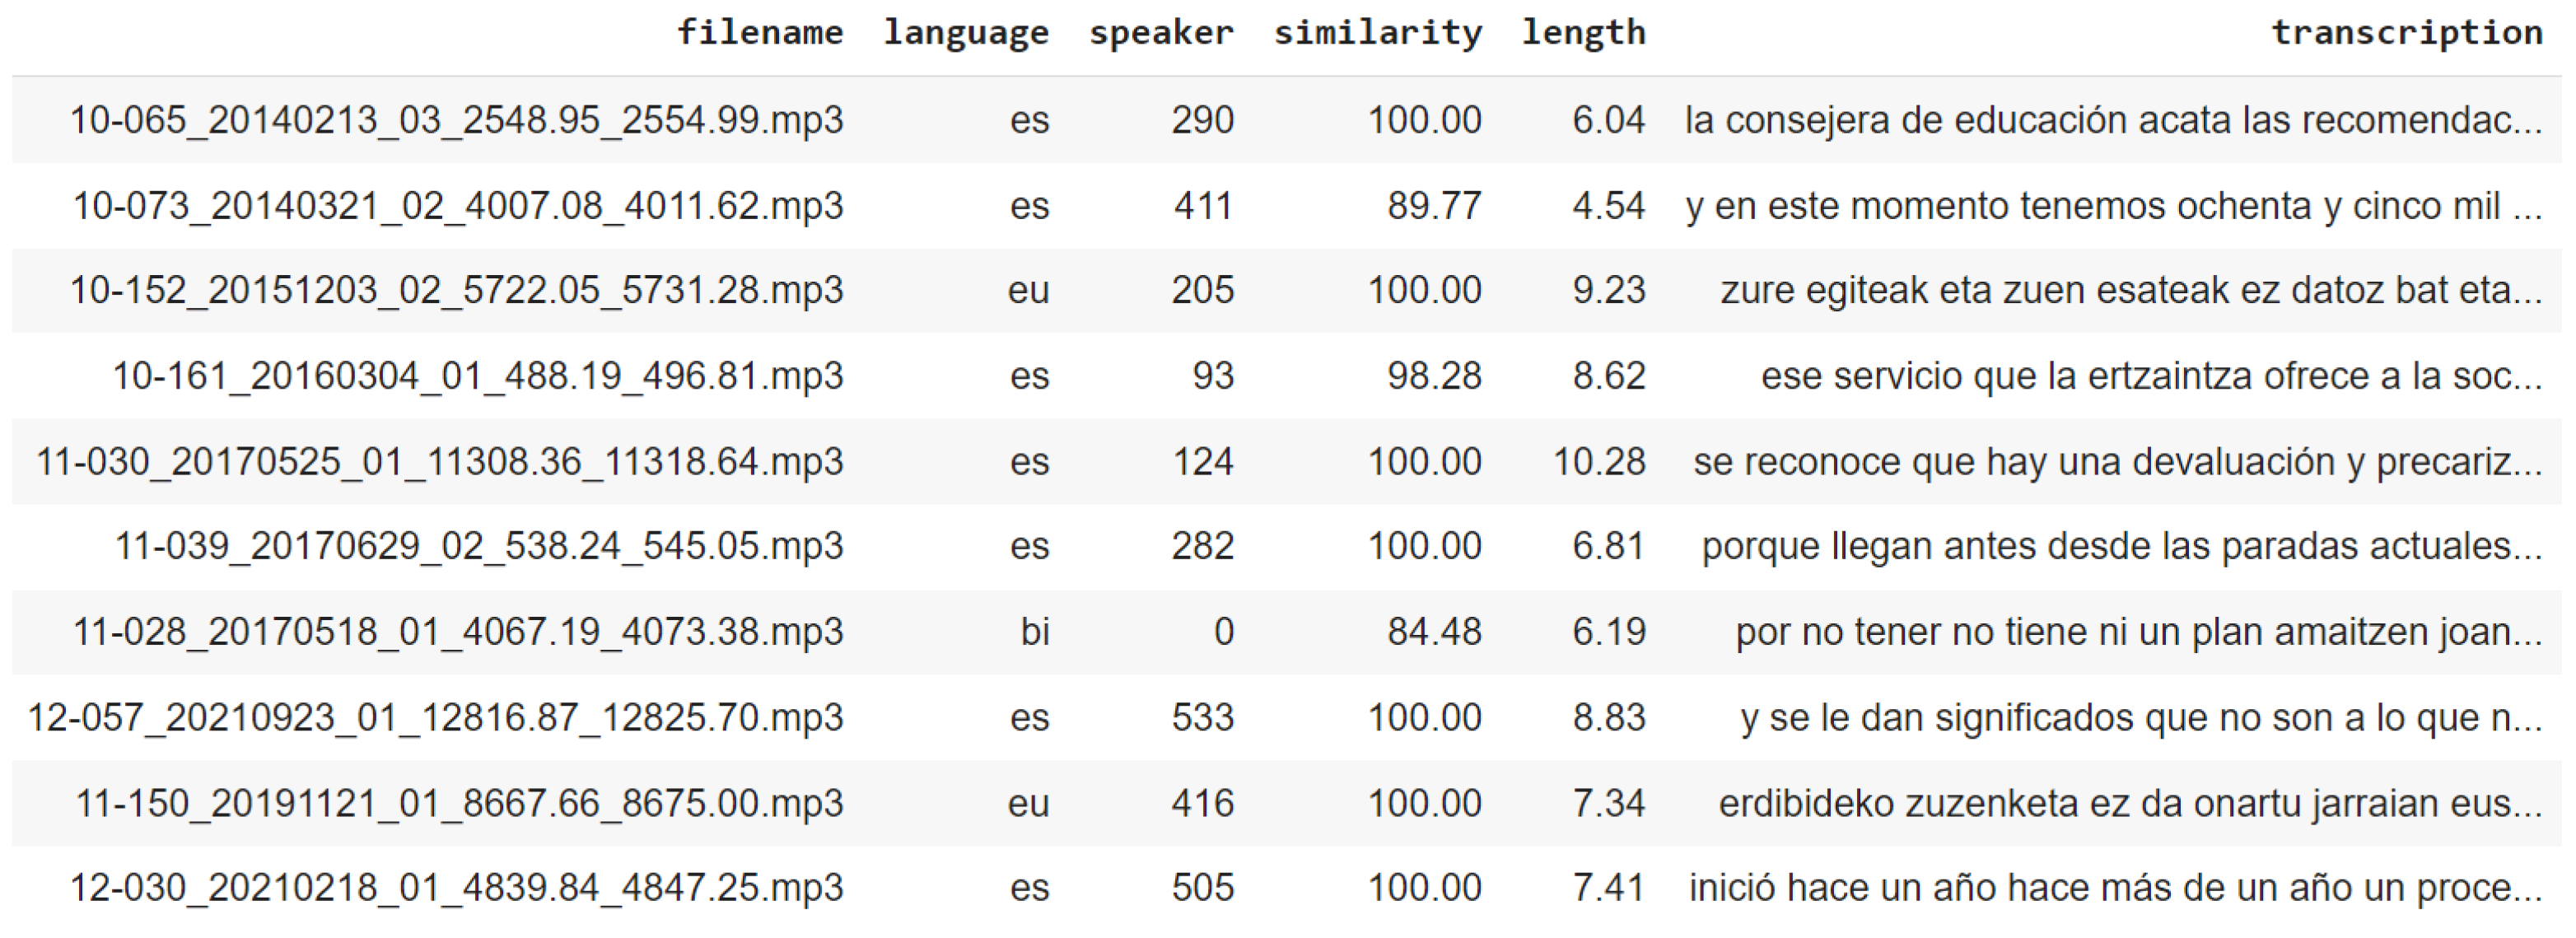Click transcription 'erdibideko zuzenketa ez da onartu'
The image size is (2576, 938).
point(2130,804)
